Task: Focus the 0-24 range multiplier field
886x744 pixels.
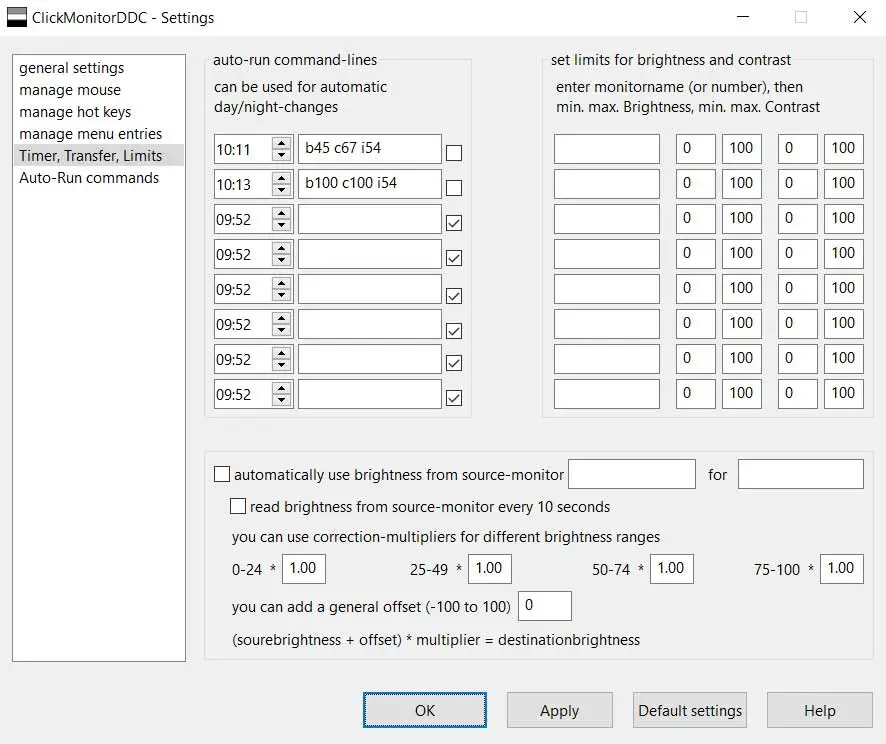Action: click(303, 568)
